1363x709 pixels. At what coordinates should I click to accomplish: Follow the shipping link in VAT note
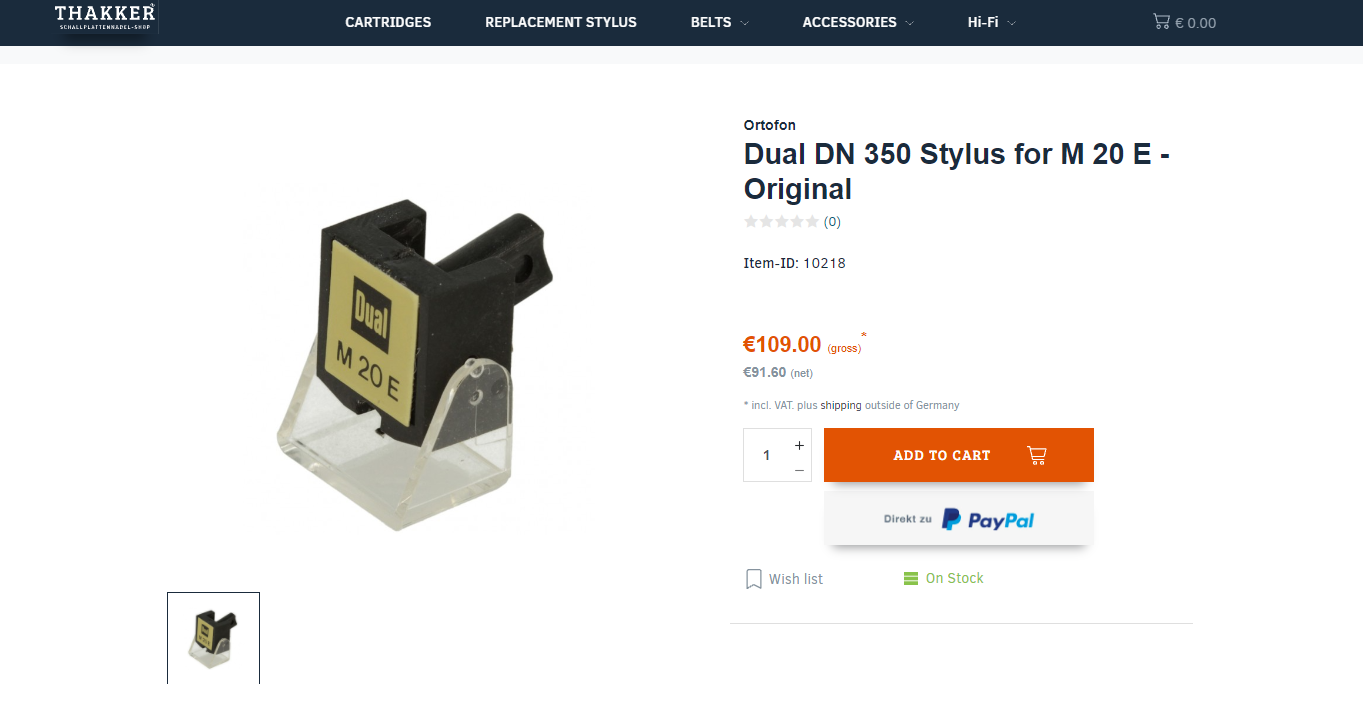tap(841, 405)
